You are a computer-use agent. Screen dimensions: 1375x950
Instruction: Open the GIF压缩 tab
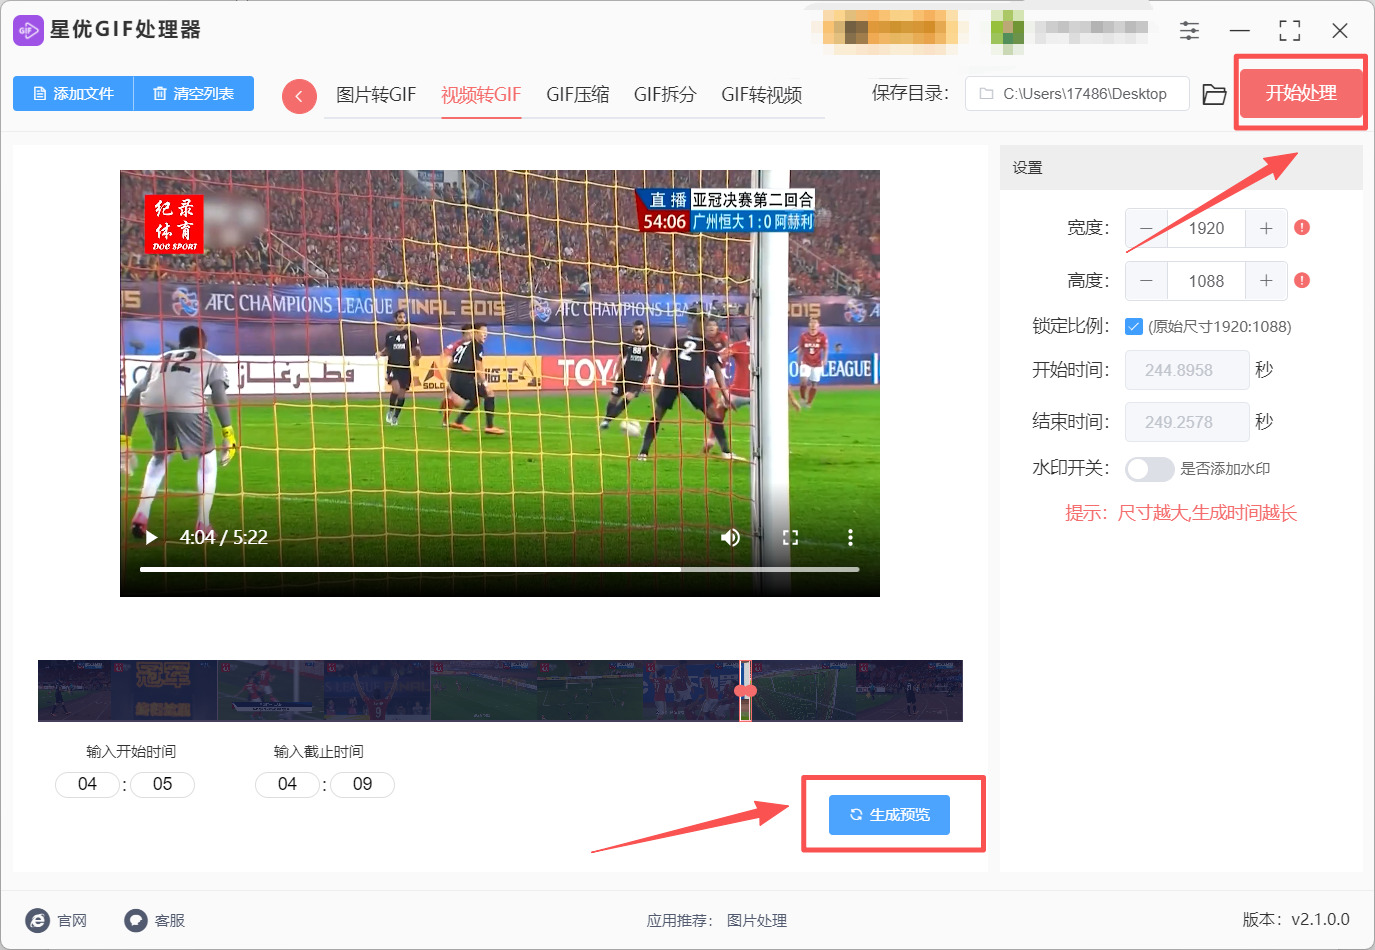578,95
